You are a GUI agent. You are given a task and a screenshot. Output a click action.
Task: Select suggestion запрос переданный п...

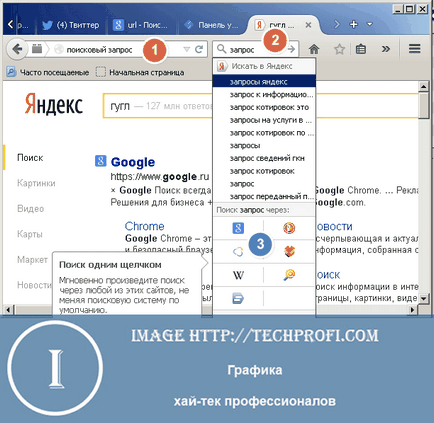[x=264, y=196]
